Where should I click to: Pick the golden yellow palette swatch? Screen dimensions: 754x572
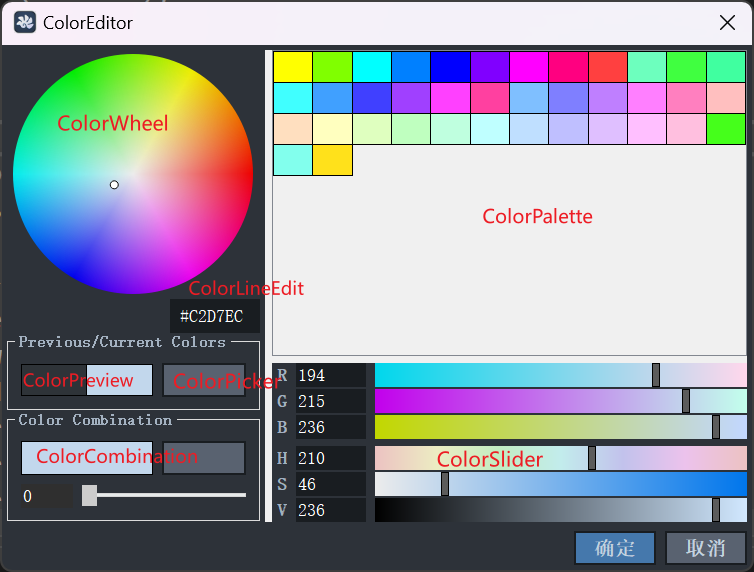(x=332, y=160)
